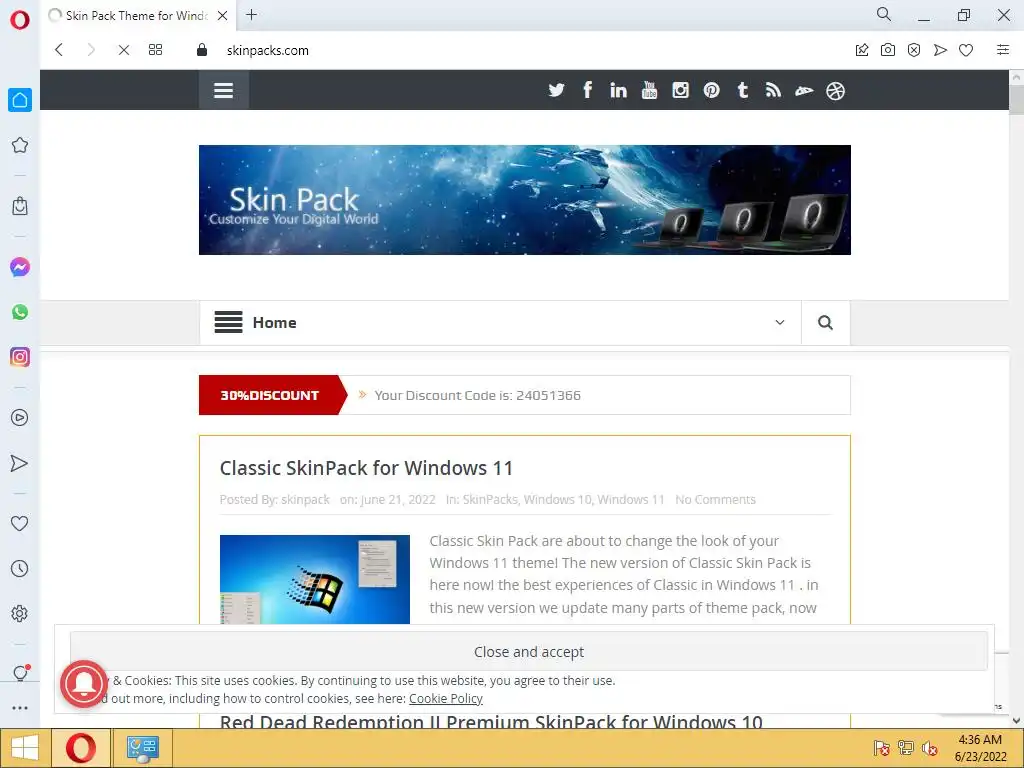Save page to bookmarks heart

966,50
